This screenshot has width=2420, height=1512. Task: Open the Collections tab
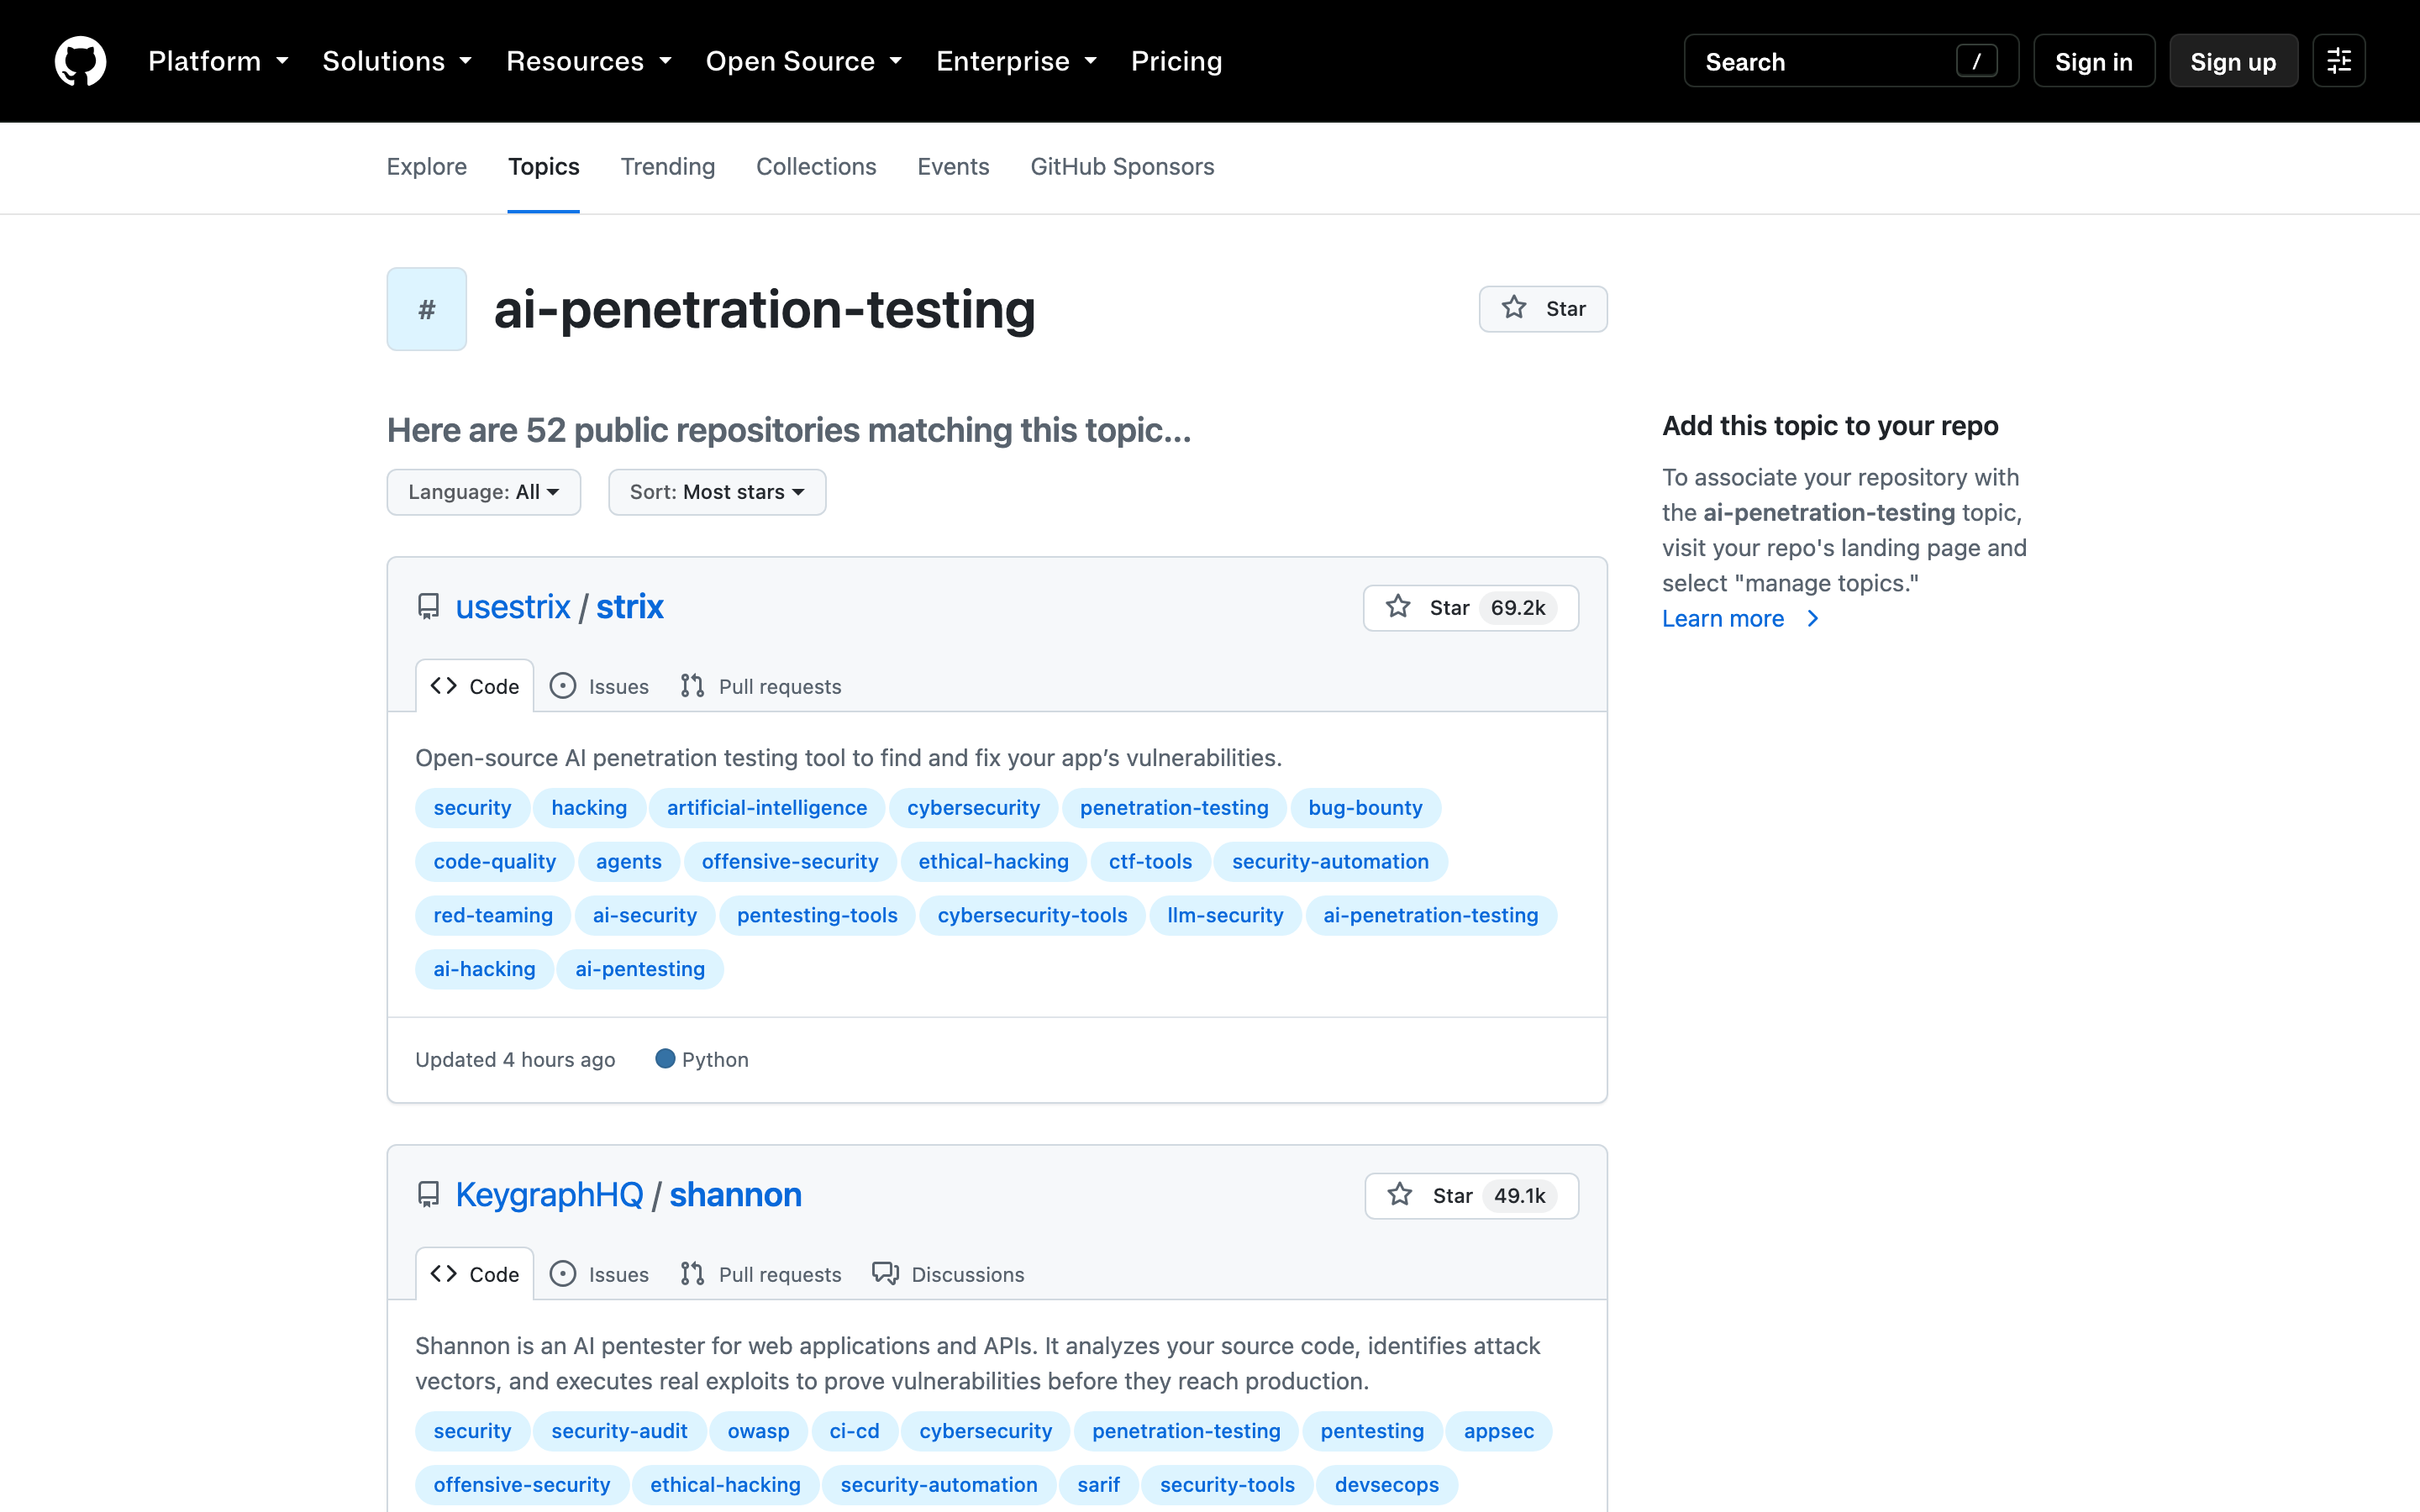pyautogui.click(x=816, y=167)
